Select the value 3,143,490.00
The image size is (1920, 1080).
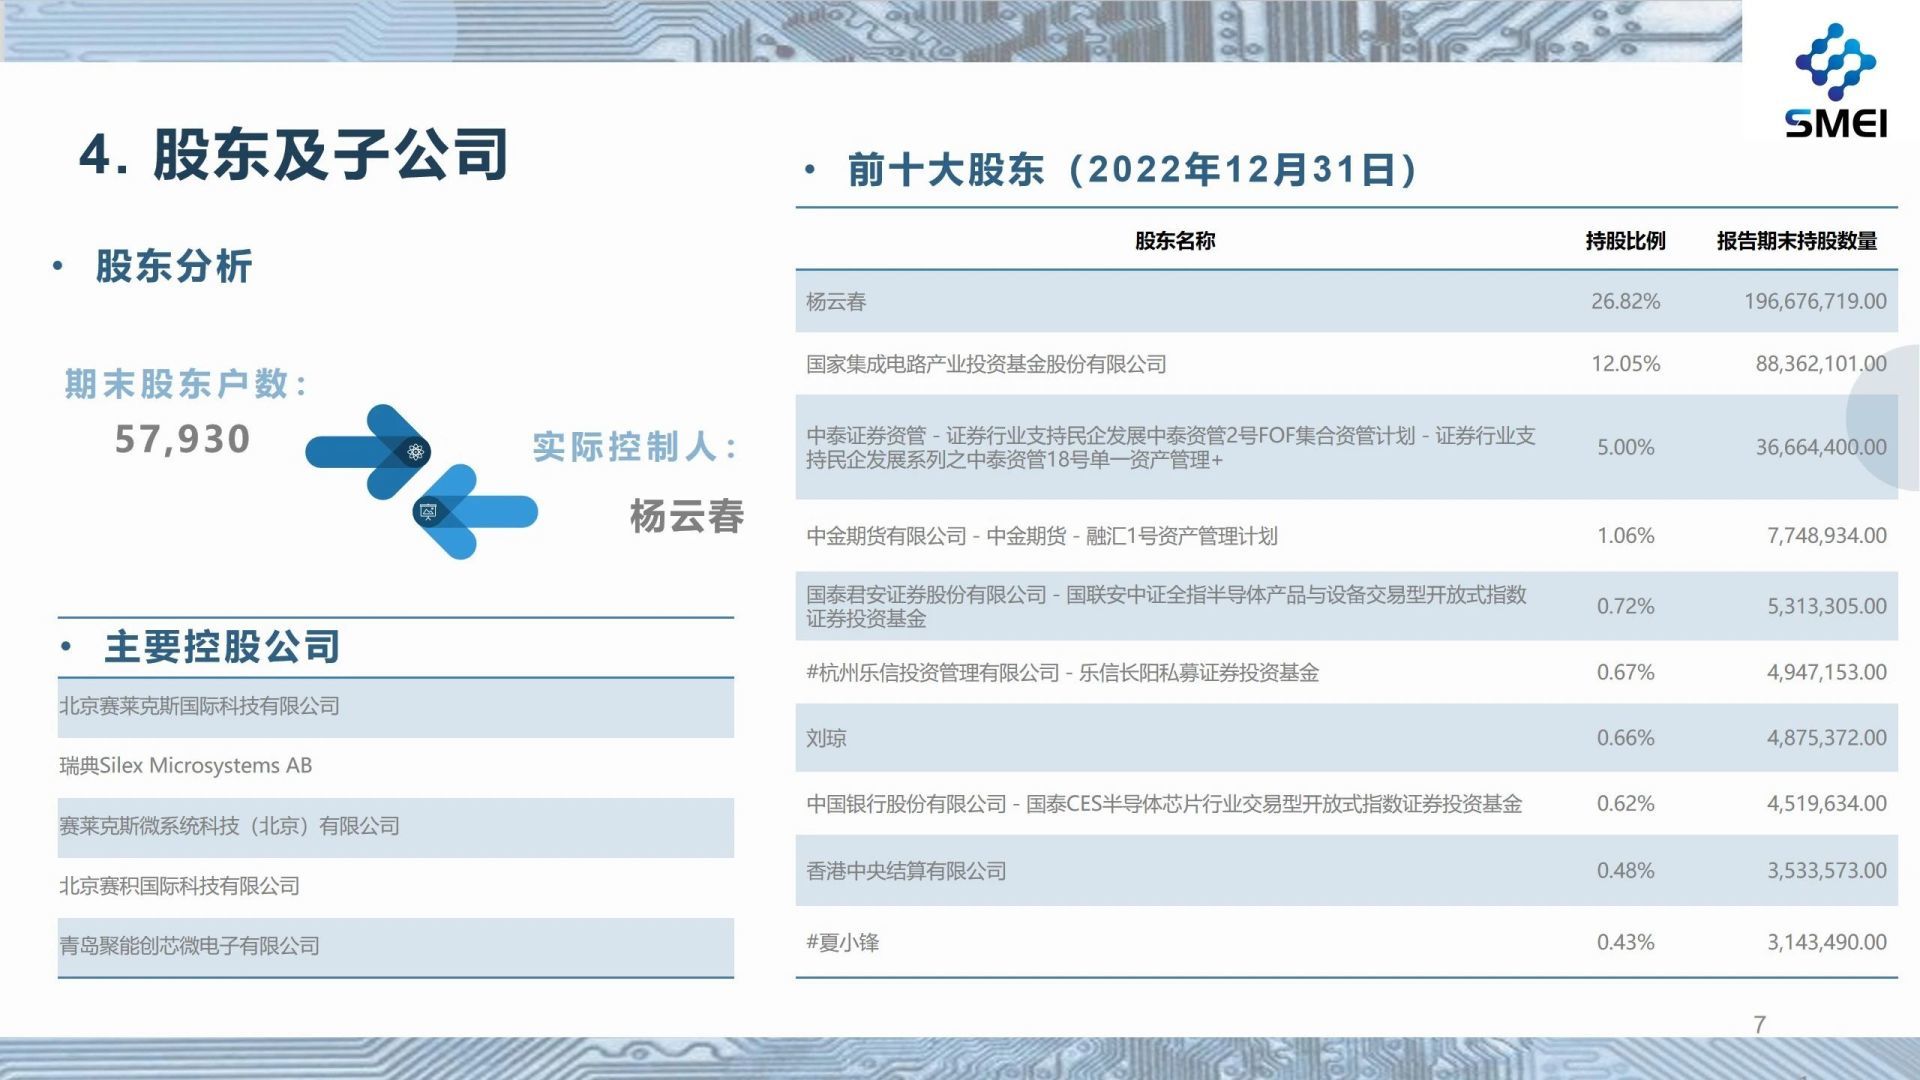[x=1827, y=942]
